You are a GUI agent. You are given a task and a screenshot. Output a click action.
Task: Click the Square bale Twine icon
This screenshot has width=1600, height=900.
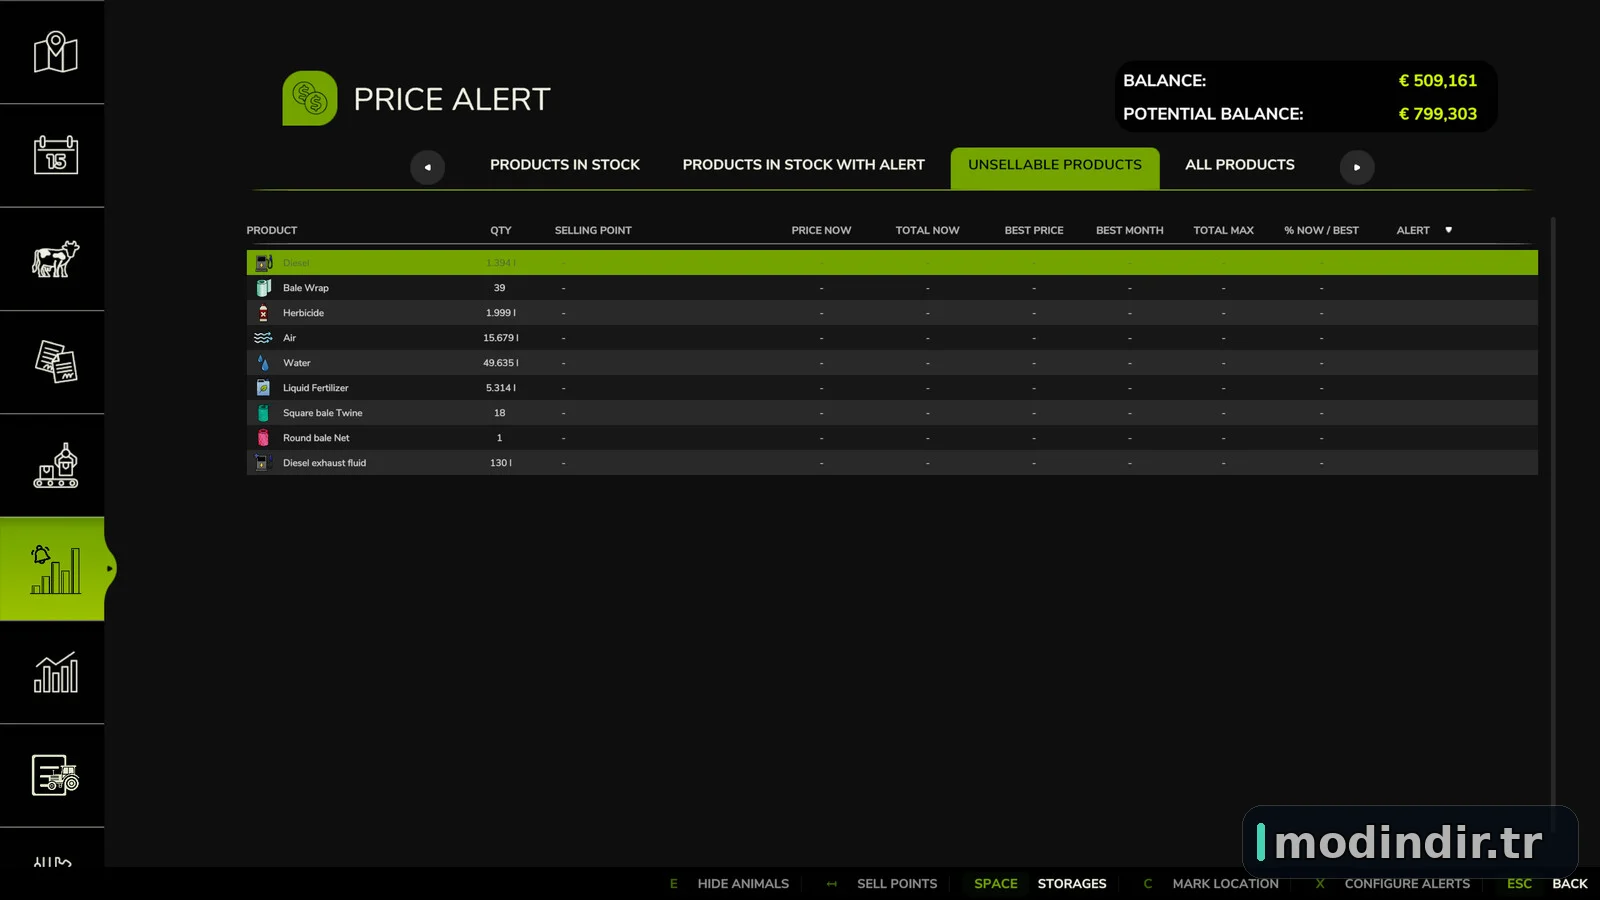[x=263, y=413]
